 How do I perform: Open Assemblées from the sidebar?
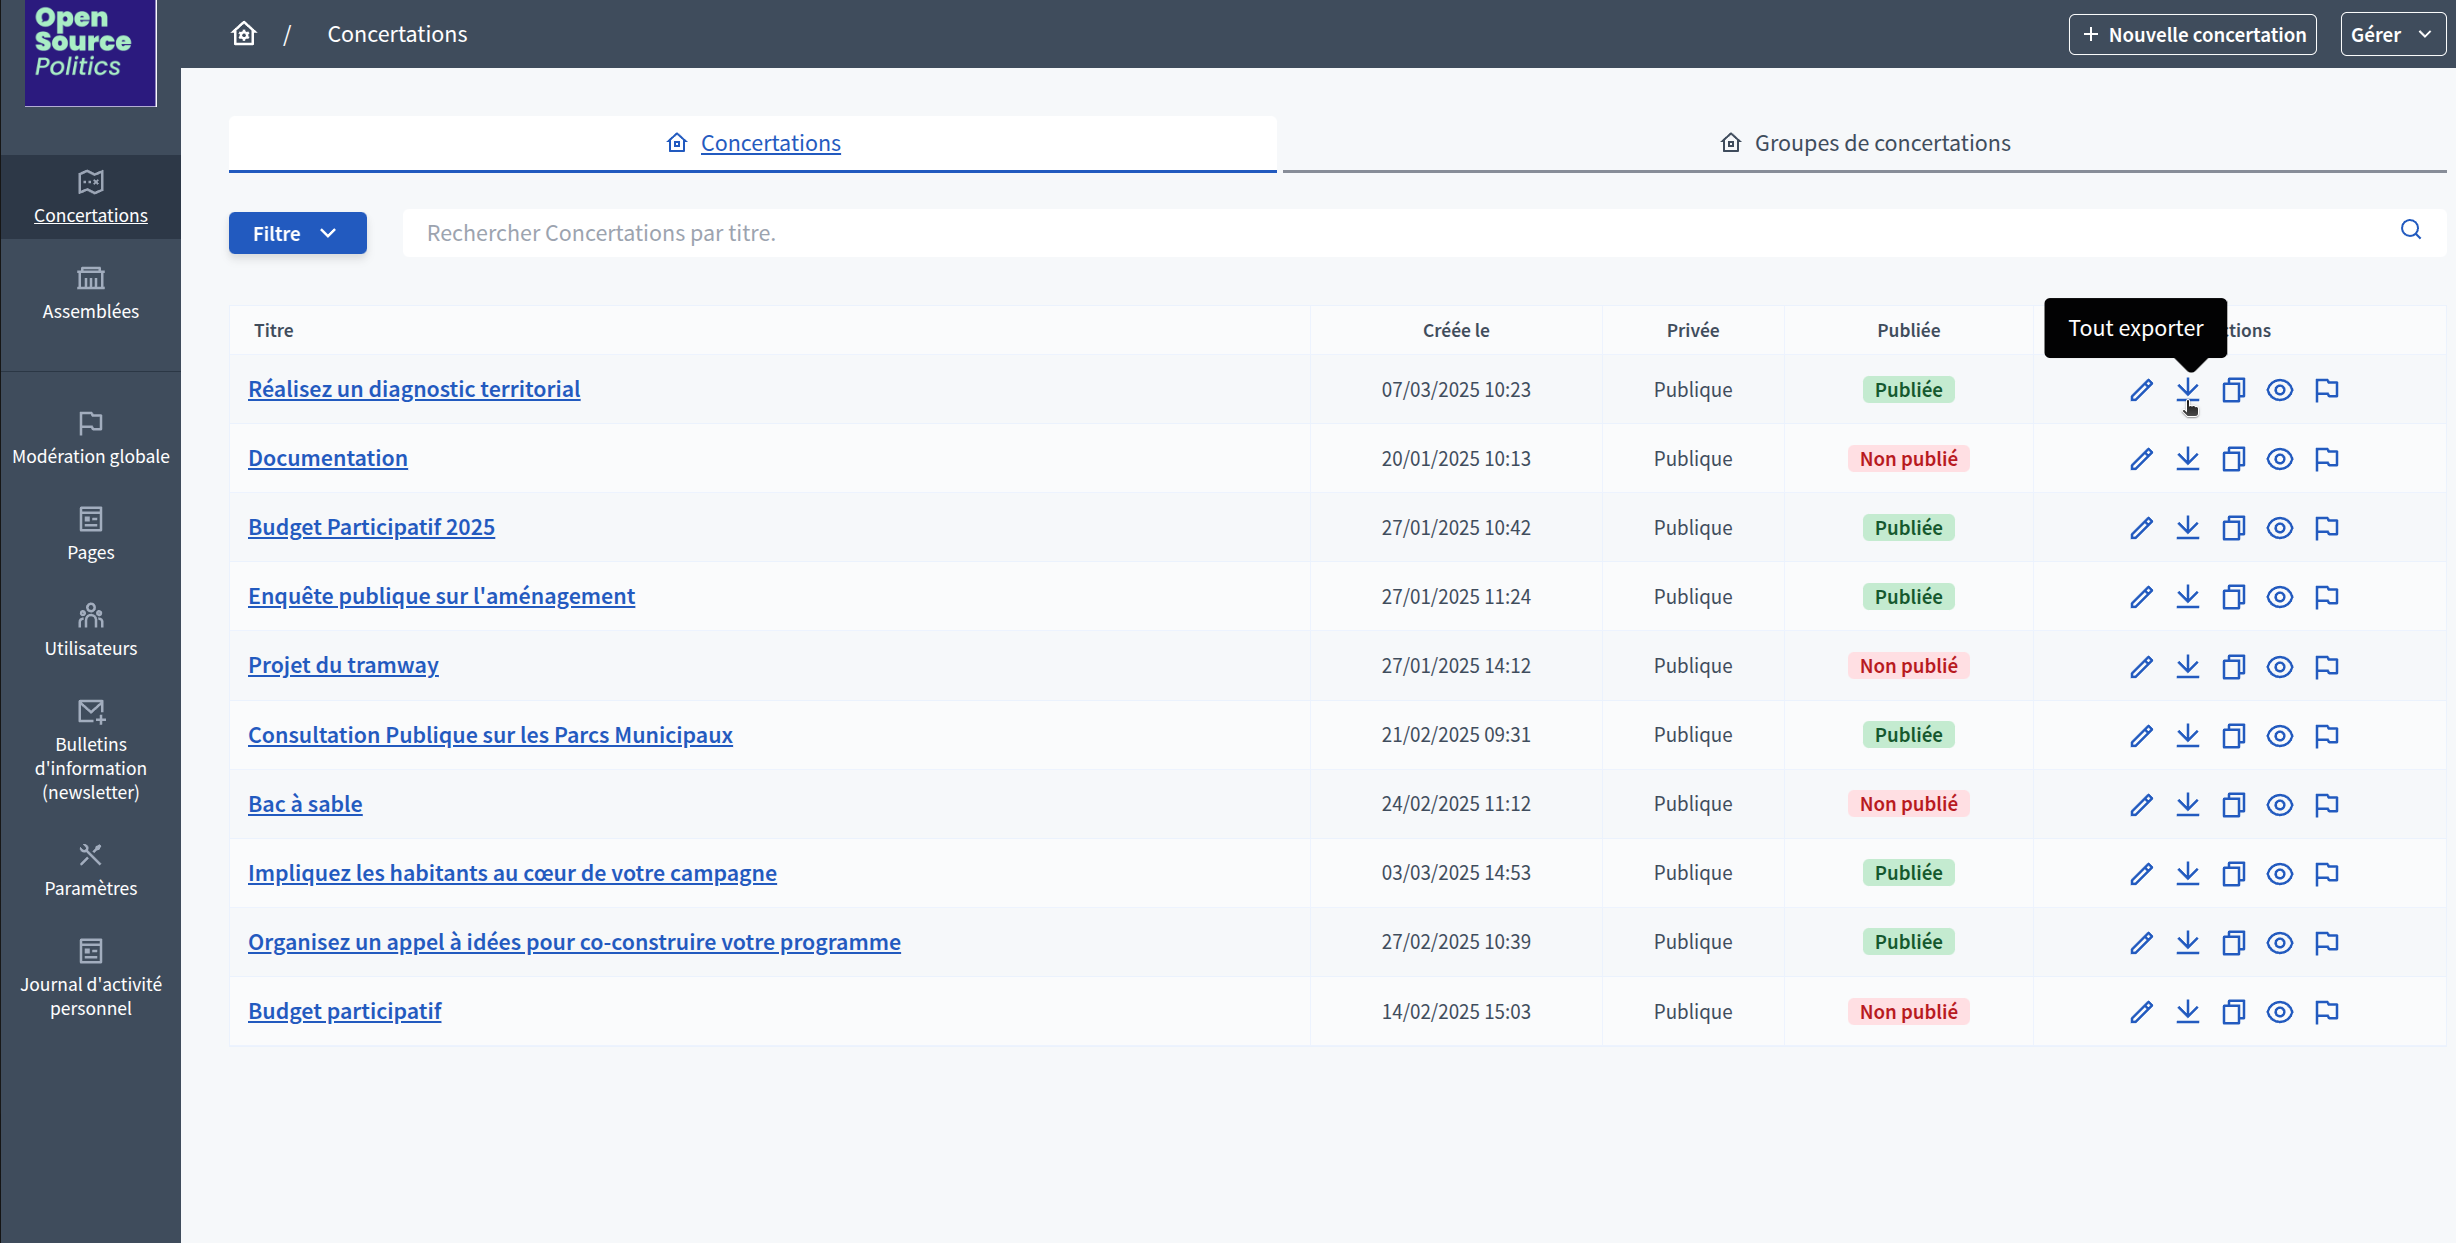[x=90, y=293]
